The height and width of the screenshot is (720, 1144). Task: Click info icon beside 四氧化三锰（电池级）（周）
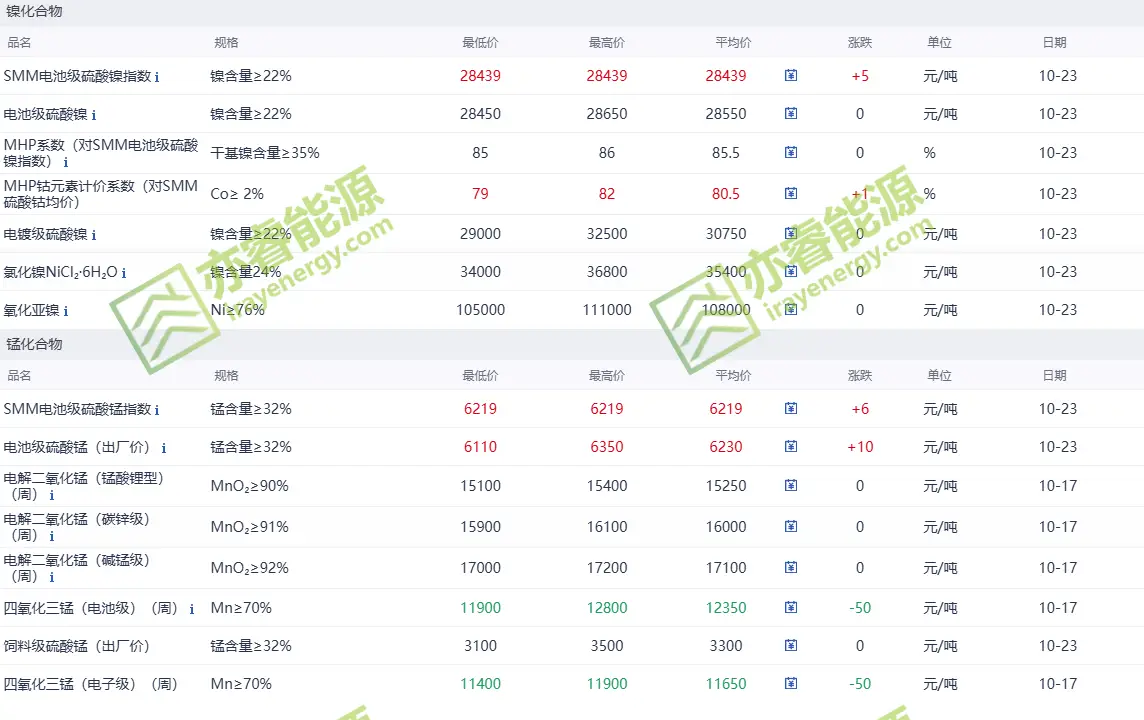click(x=192, y=609)
